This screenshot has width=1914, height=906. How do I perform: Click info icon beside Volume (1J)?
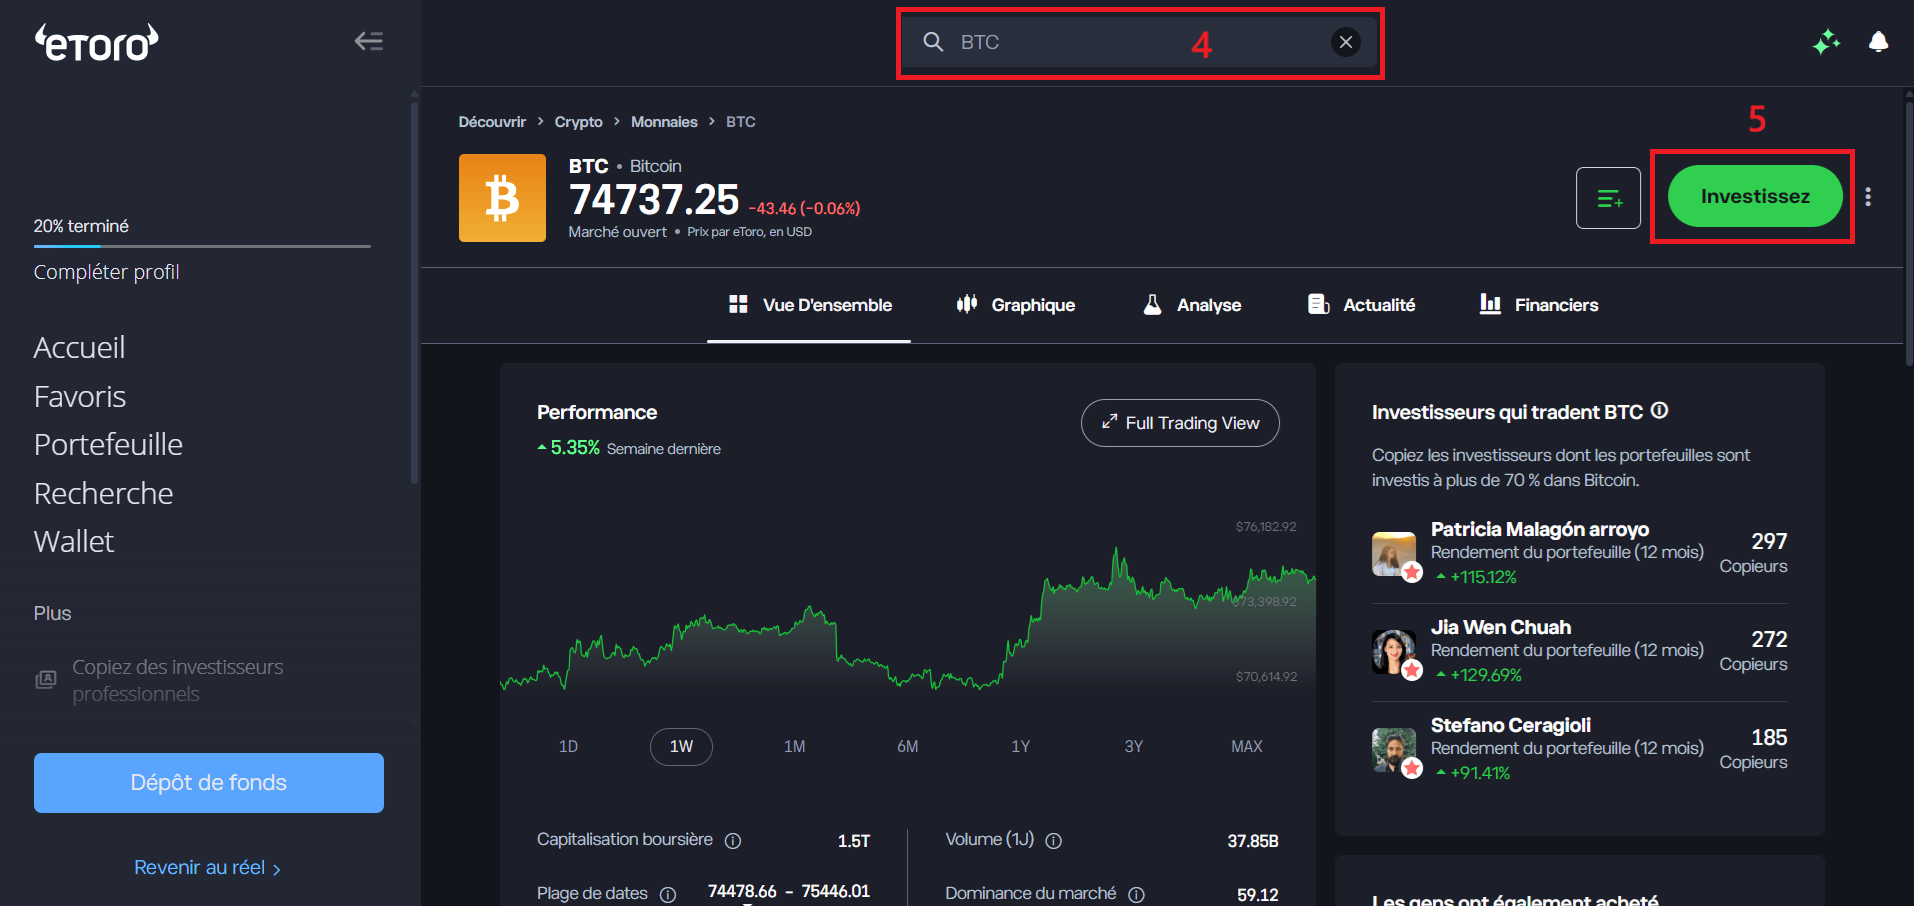[x=1054, y=841]
